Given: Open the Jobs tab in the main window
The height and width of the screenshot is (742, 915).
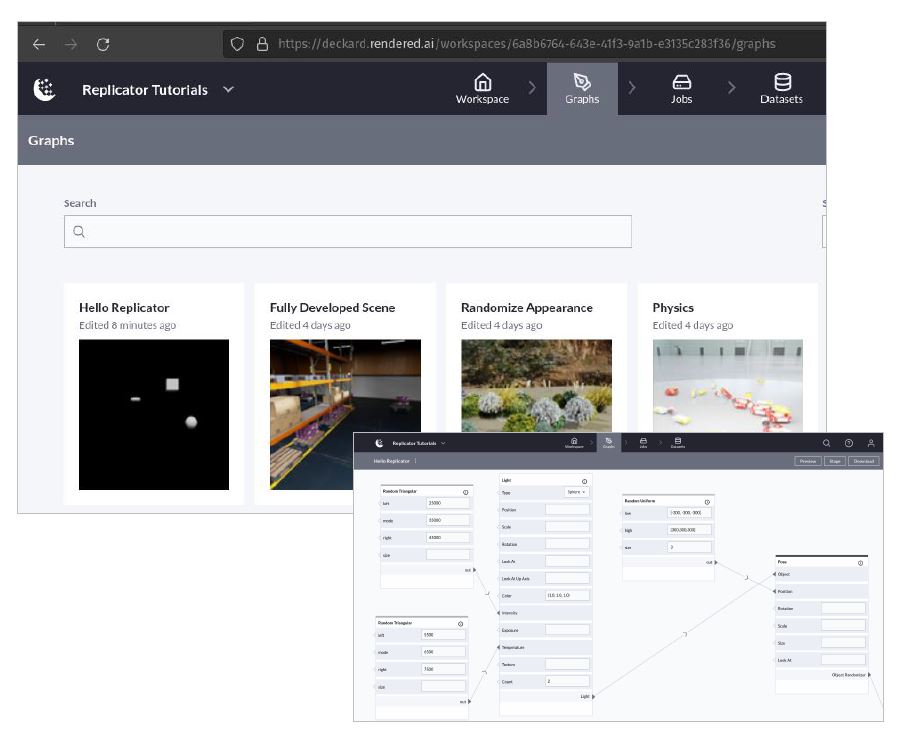Looking at the screenshot, I should coord(681,89).
